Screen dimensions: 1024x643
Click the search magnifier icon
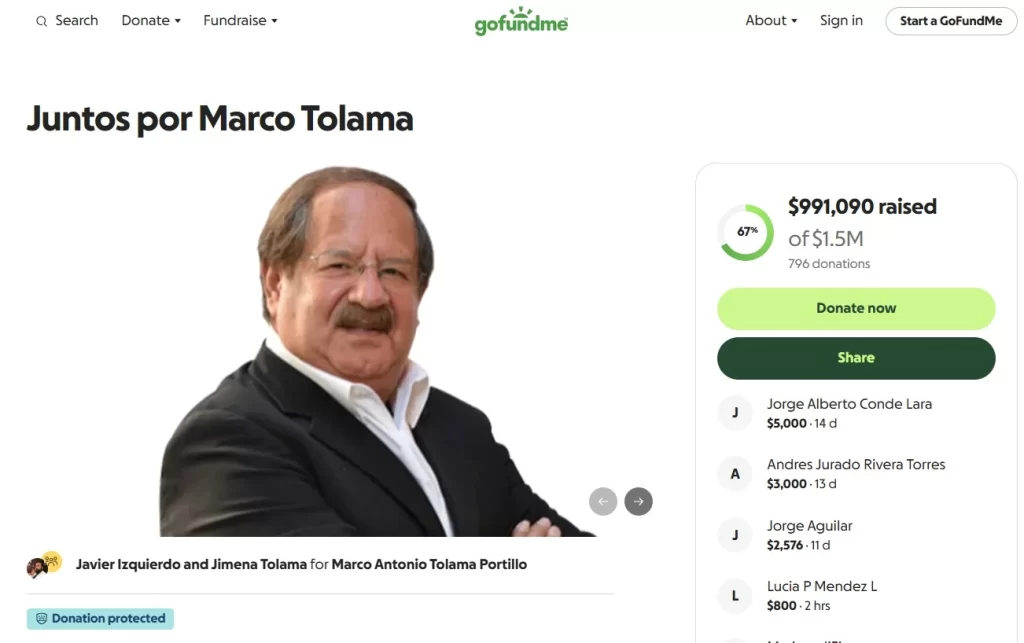coord(41,21)
